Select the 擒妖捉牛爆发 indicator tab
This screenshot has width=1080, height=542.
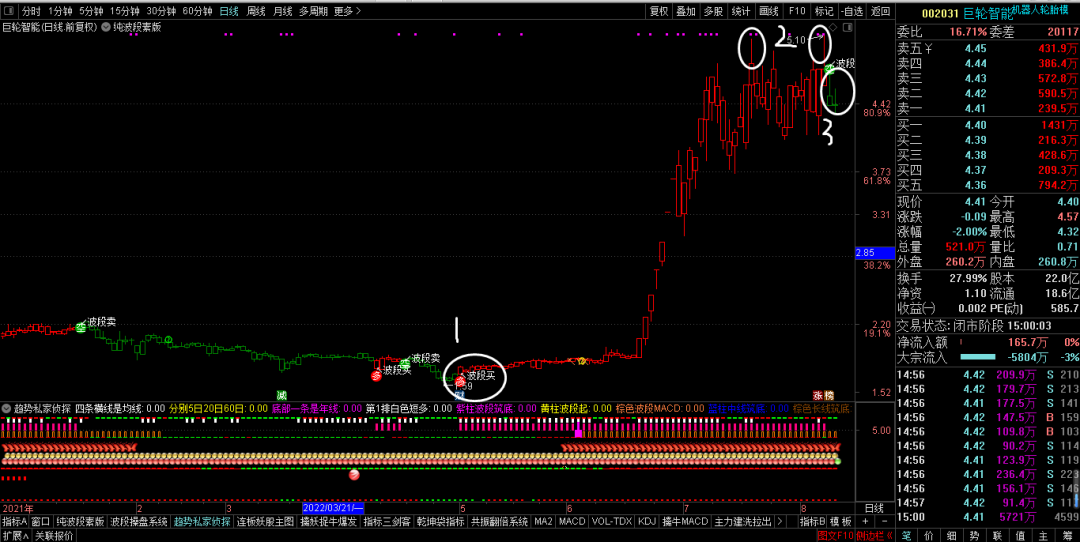click(329, 521)
